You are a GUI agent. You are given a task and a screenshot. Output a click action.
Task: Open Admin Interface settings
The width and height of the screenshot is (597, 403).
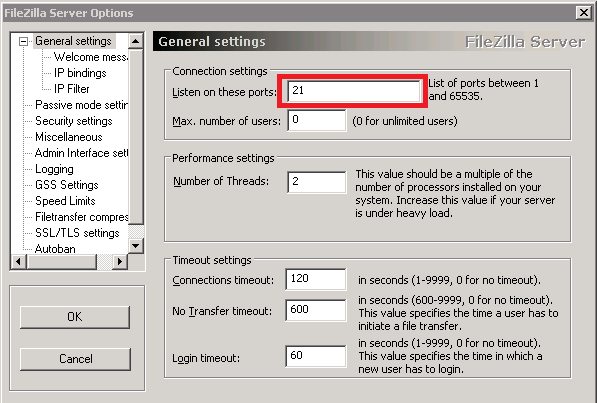81,153
